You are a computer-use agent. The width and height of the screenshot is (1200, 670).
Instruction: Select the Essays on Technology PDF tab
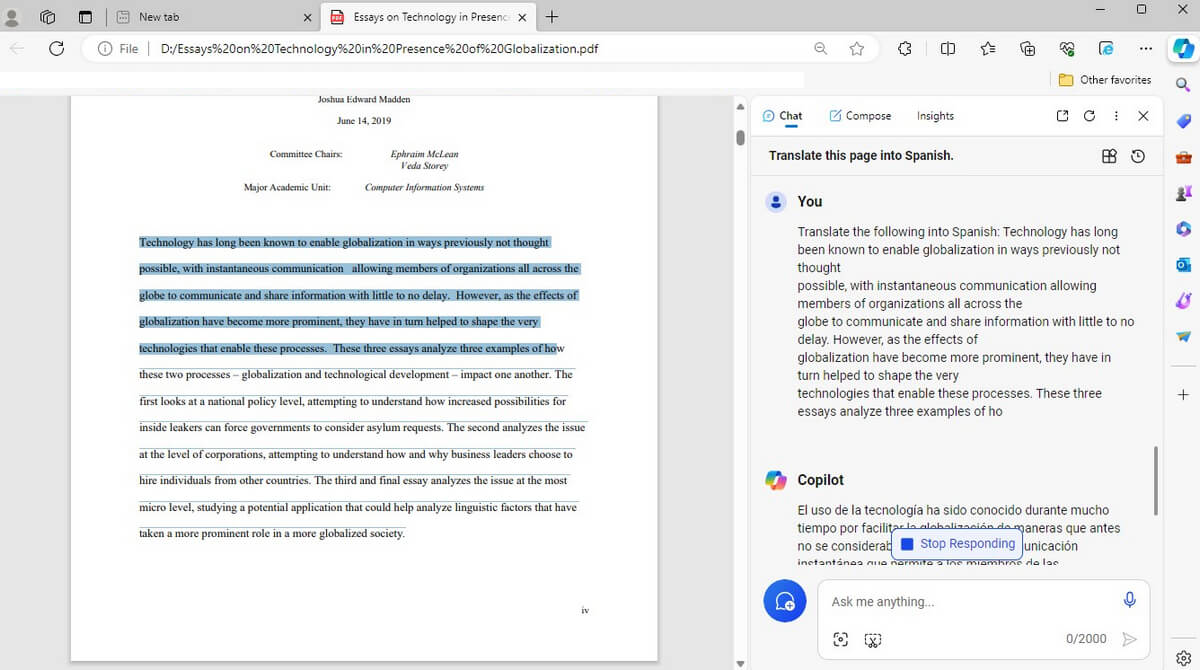point(430,17)
